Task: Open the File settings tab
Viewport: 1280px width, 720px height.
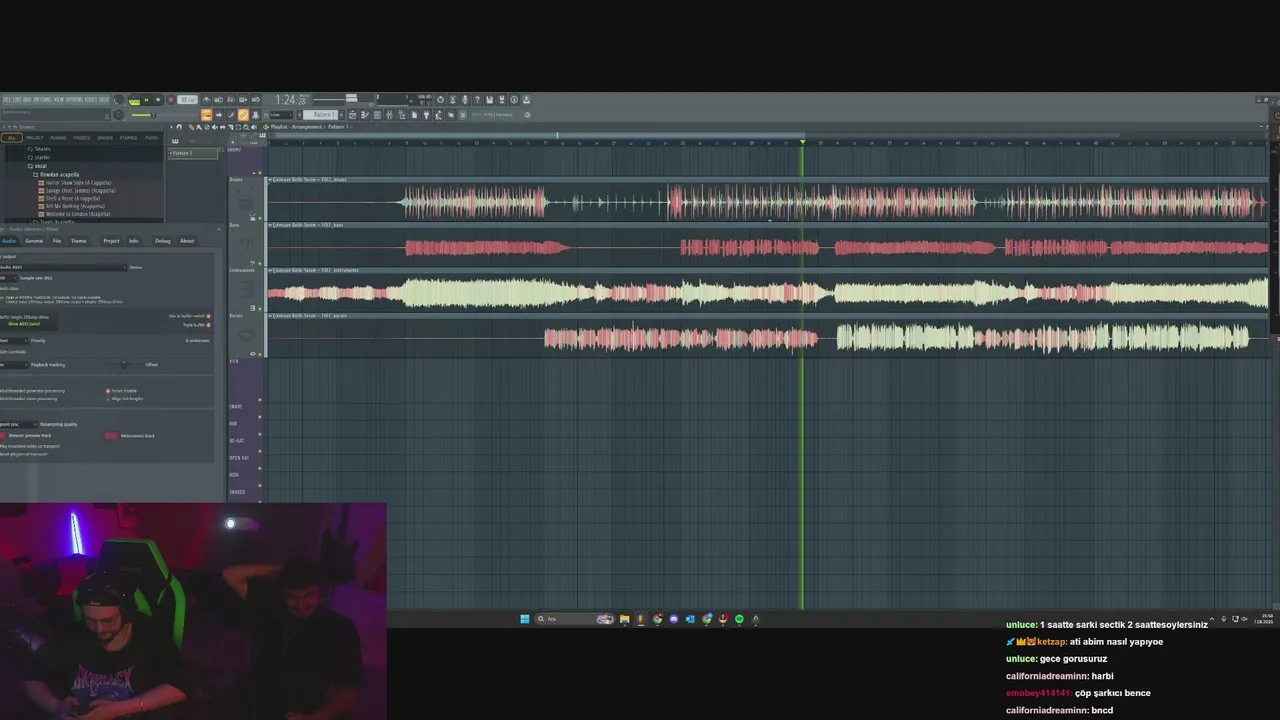Action: pyautogui.click(x=57, y=241)
